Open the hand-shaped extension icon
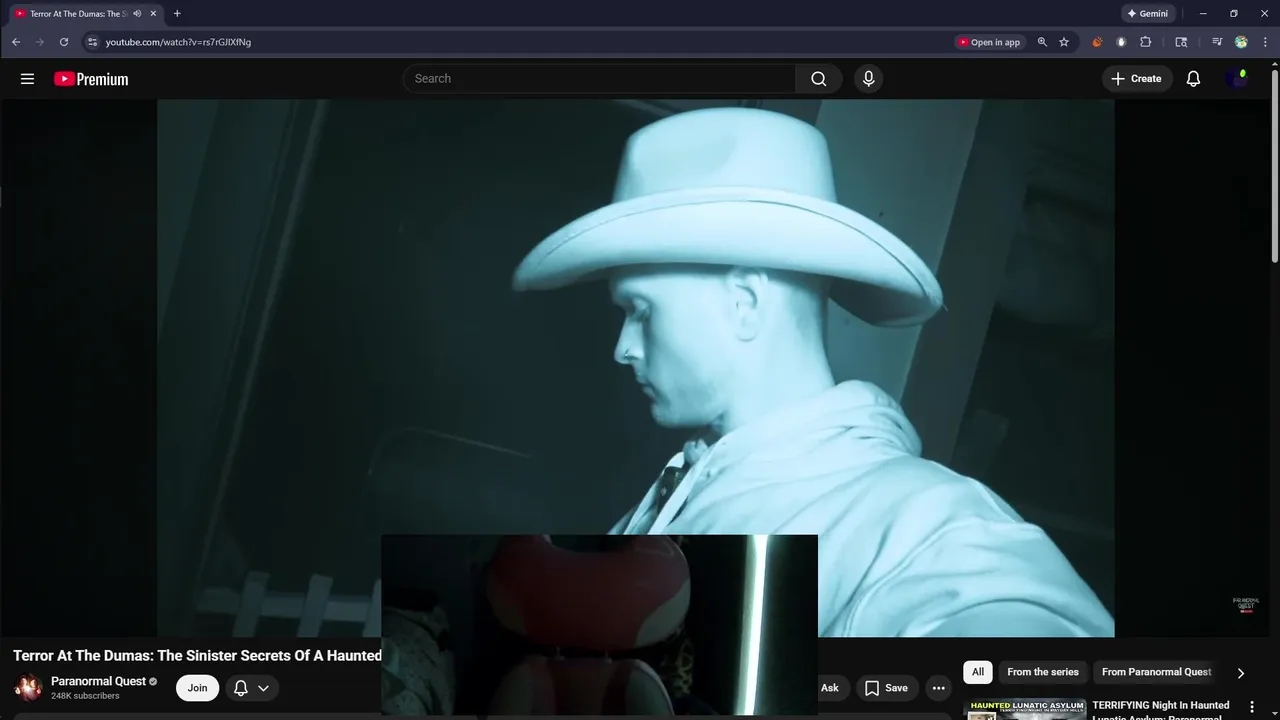Viewport: 1280px width, 720px height. 1121,42
